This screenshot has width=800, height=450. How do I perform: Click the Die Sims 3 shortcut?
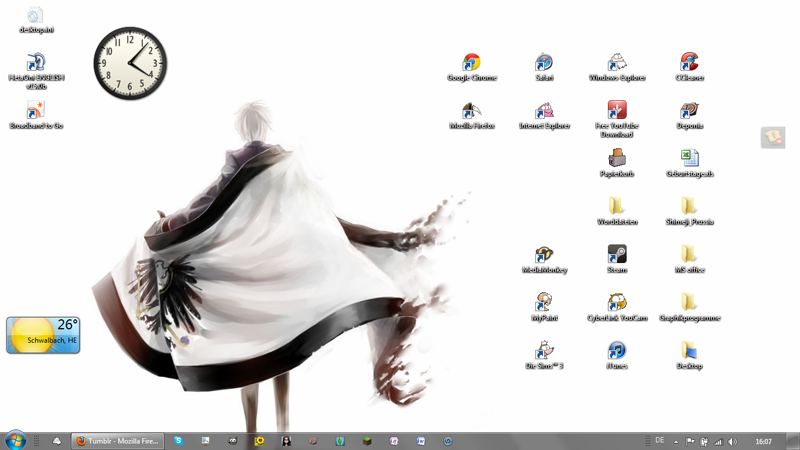tap(544, 351)
